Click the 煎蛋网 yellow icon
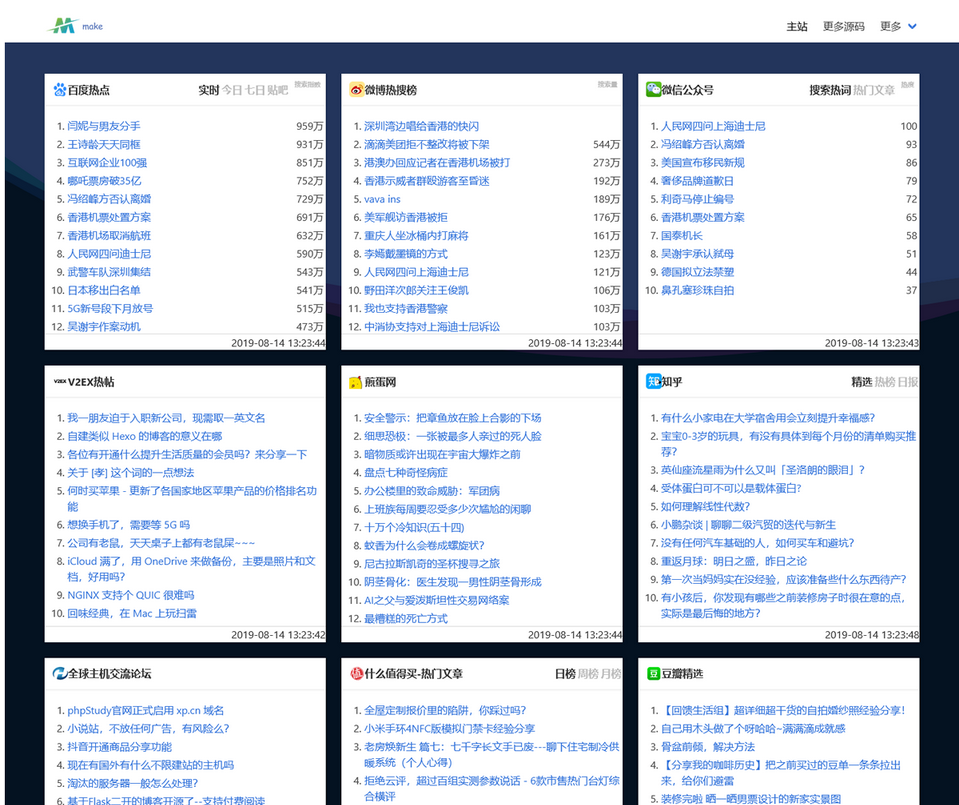 point(355,382)
